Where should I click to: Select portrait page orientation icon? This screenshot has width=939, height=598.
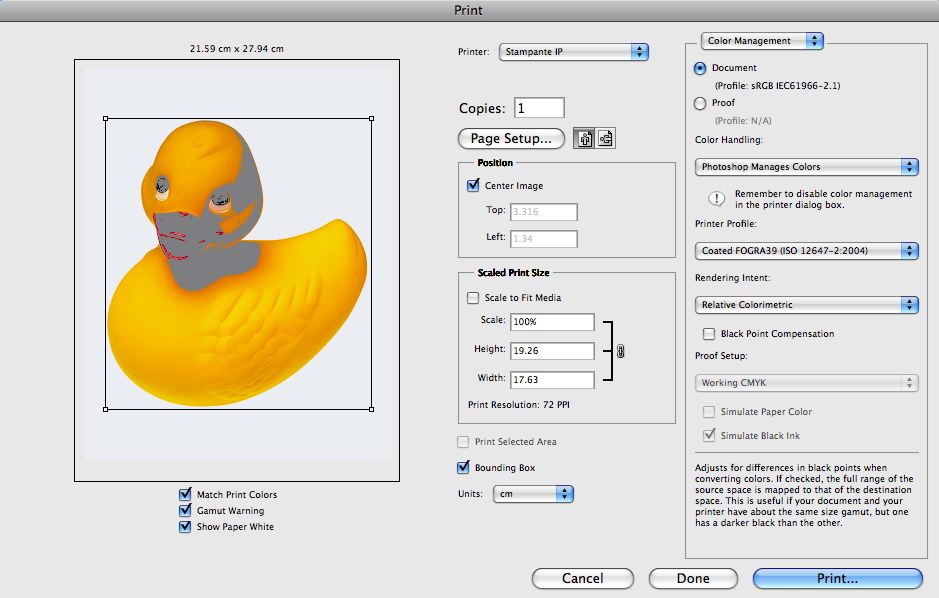(584, 138)
